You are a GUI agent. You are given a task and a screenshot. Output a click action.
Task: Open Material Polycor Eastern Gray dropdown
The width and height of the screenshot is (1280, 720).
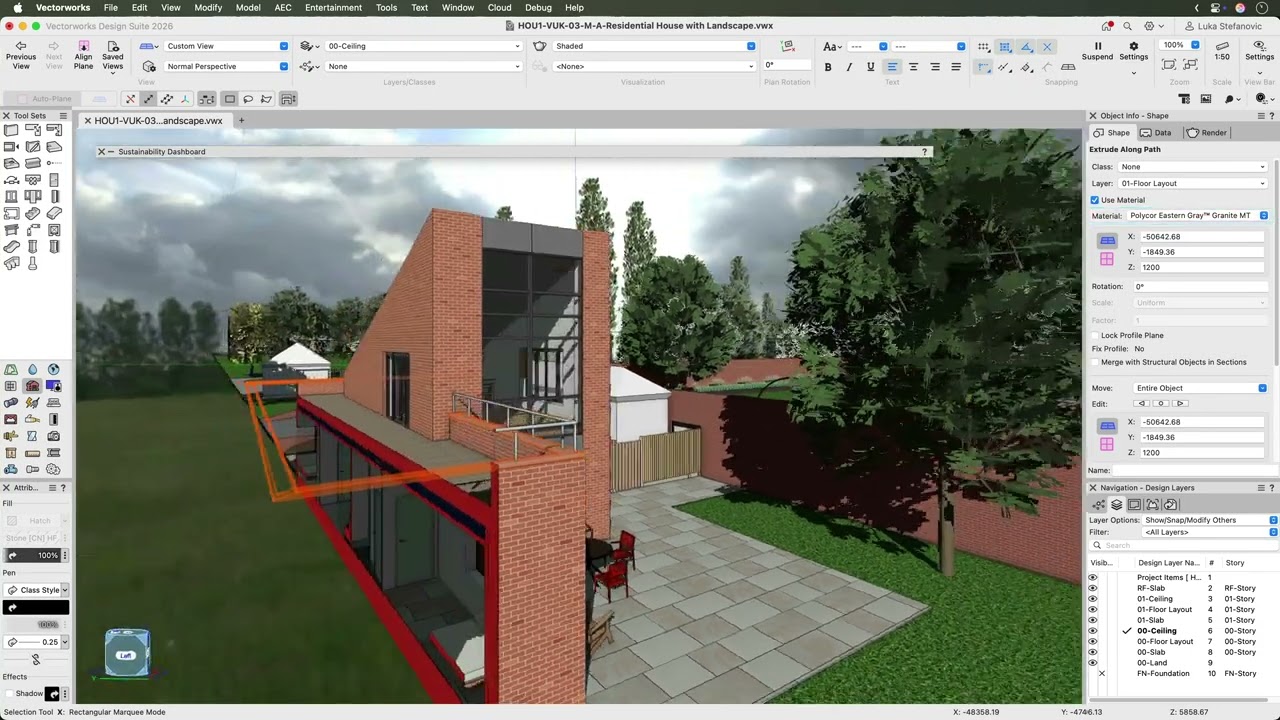click(x=1198, y=216)
